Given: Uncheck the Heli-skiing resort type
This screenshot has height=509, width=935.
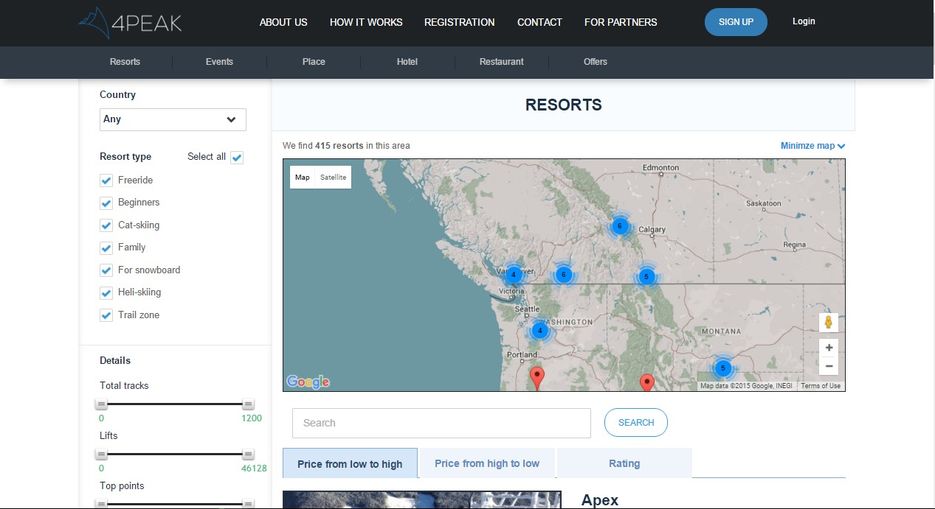Looking at the screenshot, I should [106, 293].
